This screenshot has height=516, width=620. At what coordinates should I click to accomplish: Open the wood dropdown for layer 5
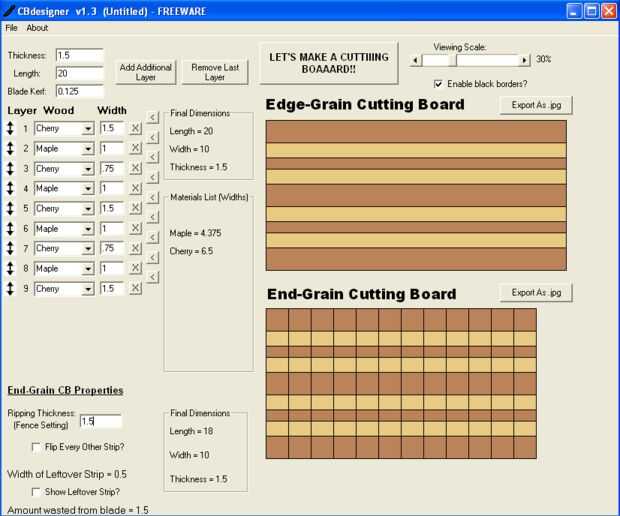tap(88, 209)
